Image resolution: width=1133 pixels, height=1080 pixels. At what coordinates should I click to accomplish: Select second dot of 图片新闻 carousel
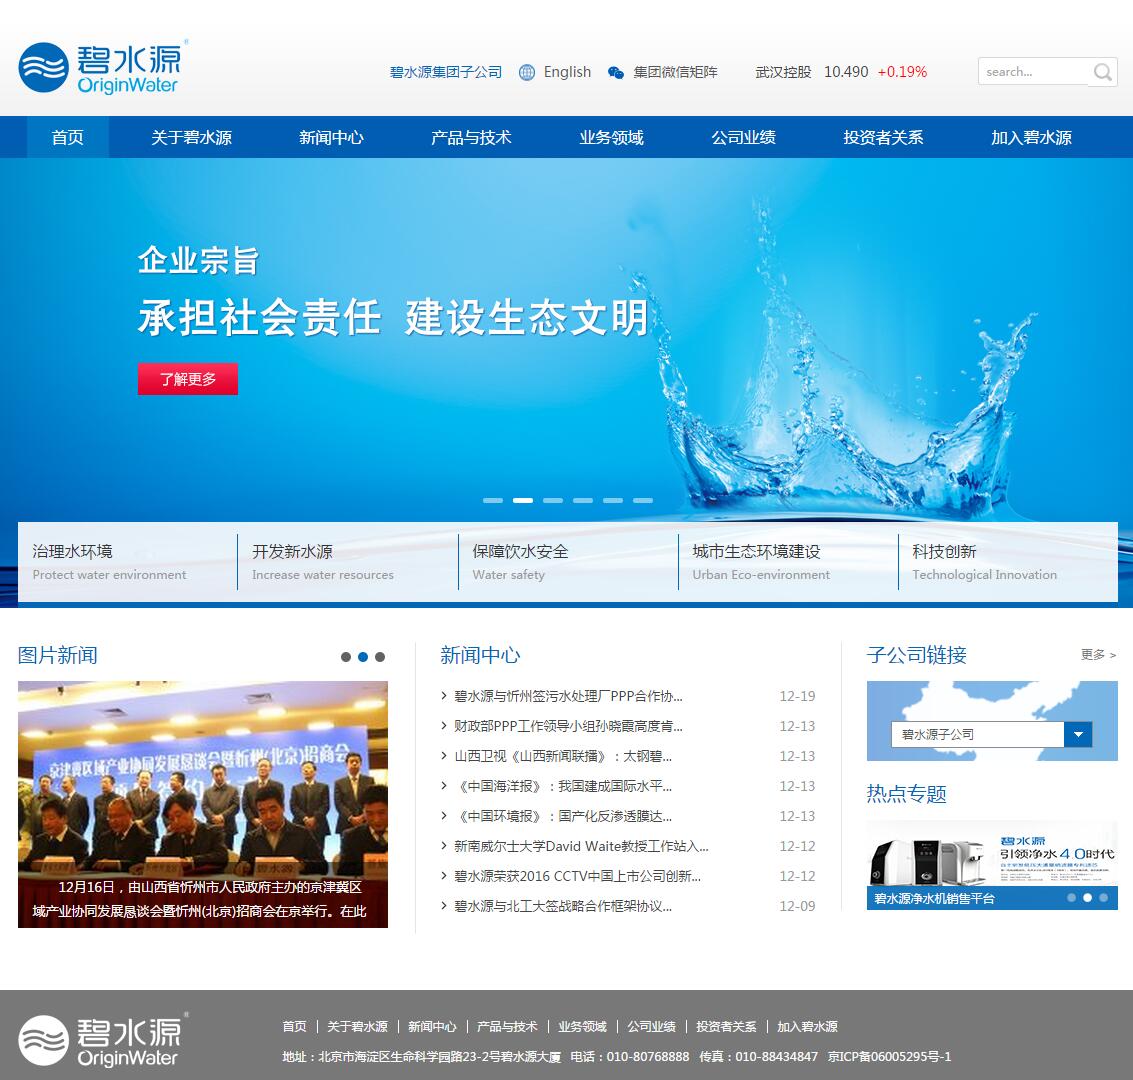[363, 657]
